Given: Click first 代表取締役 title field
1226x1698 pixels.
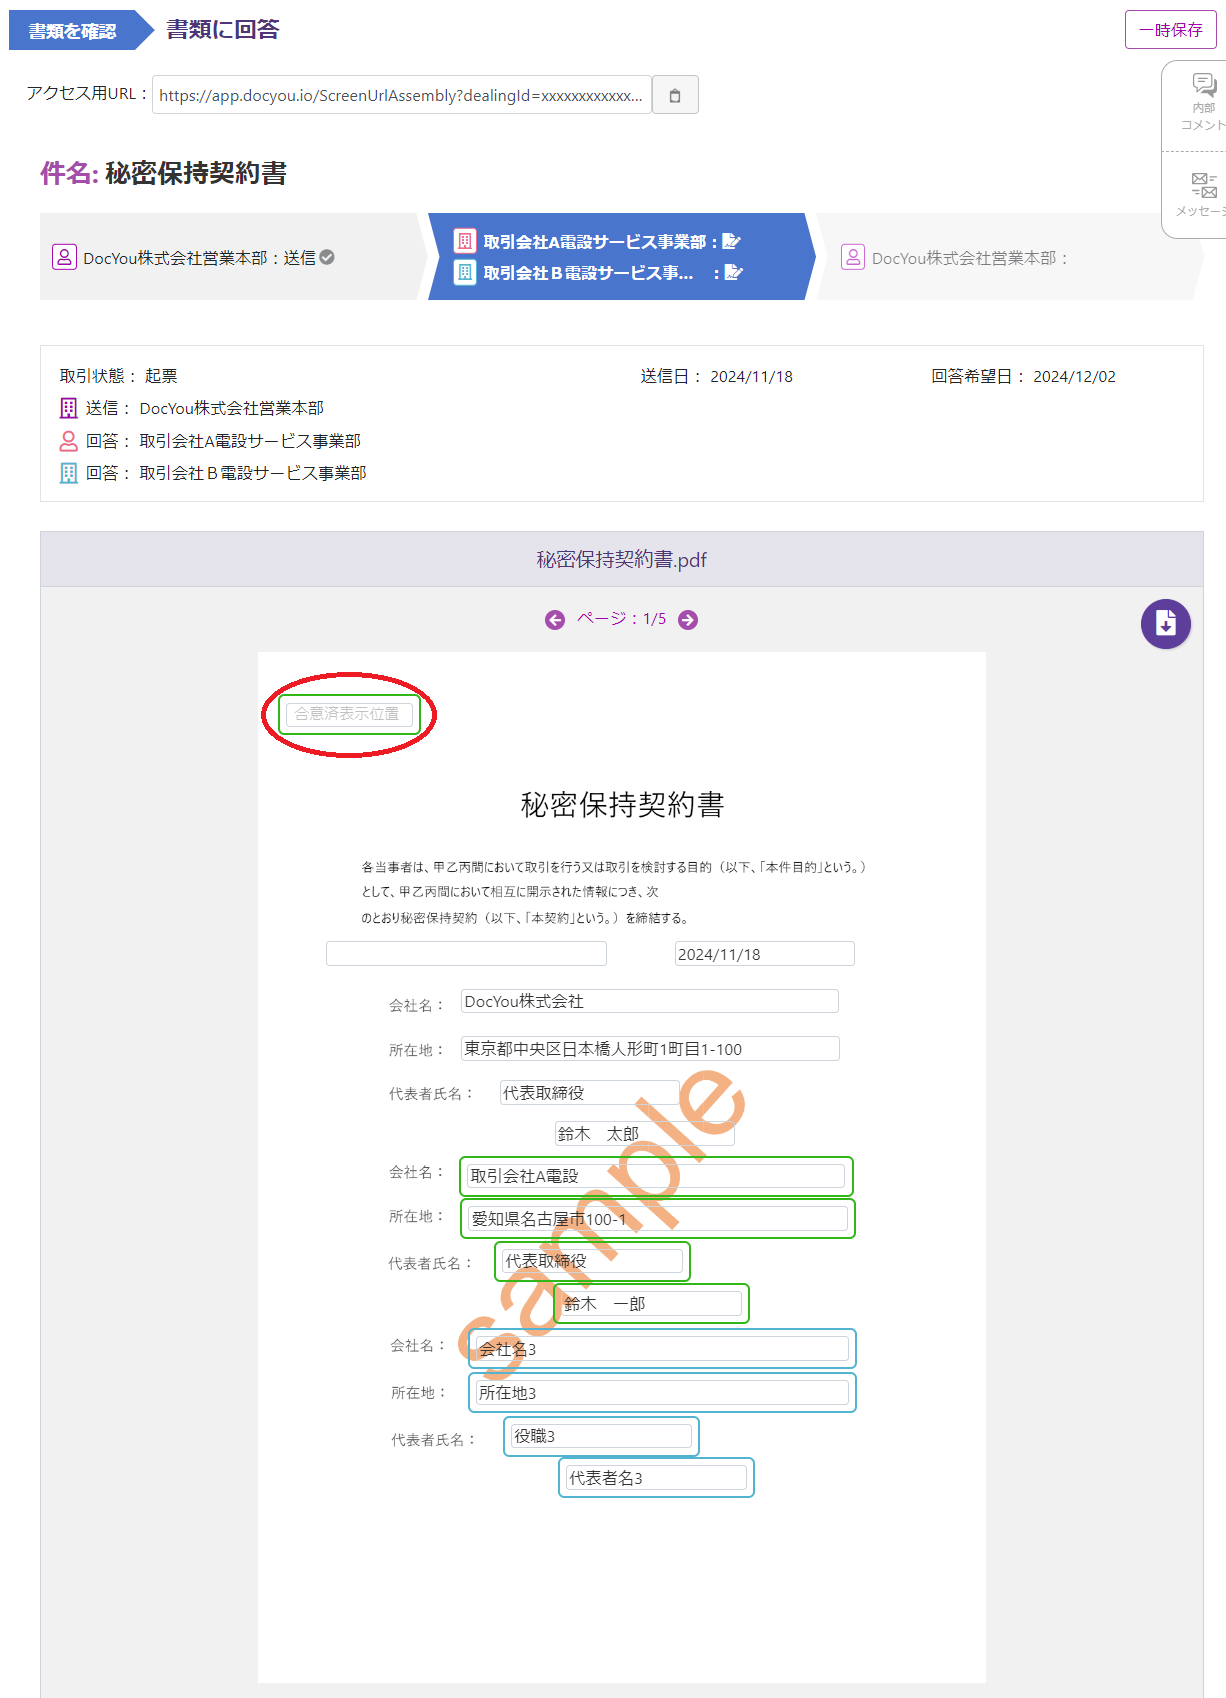Looking at the screenshot, I should pyautogui.click(x=590, y=1092).
